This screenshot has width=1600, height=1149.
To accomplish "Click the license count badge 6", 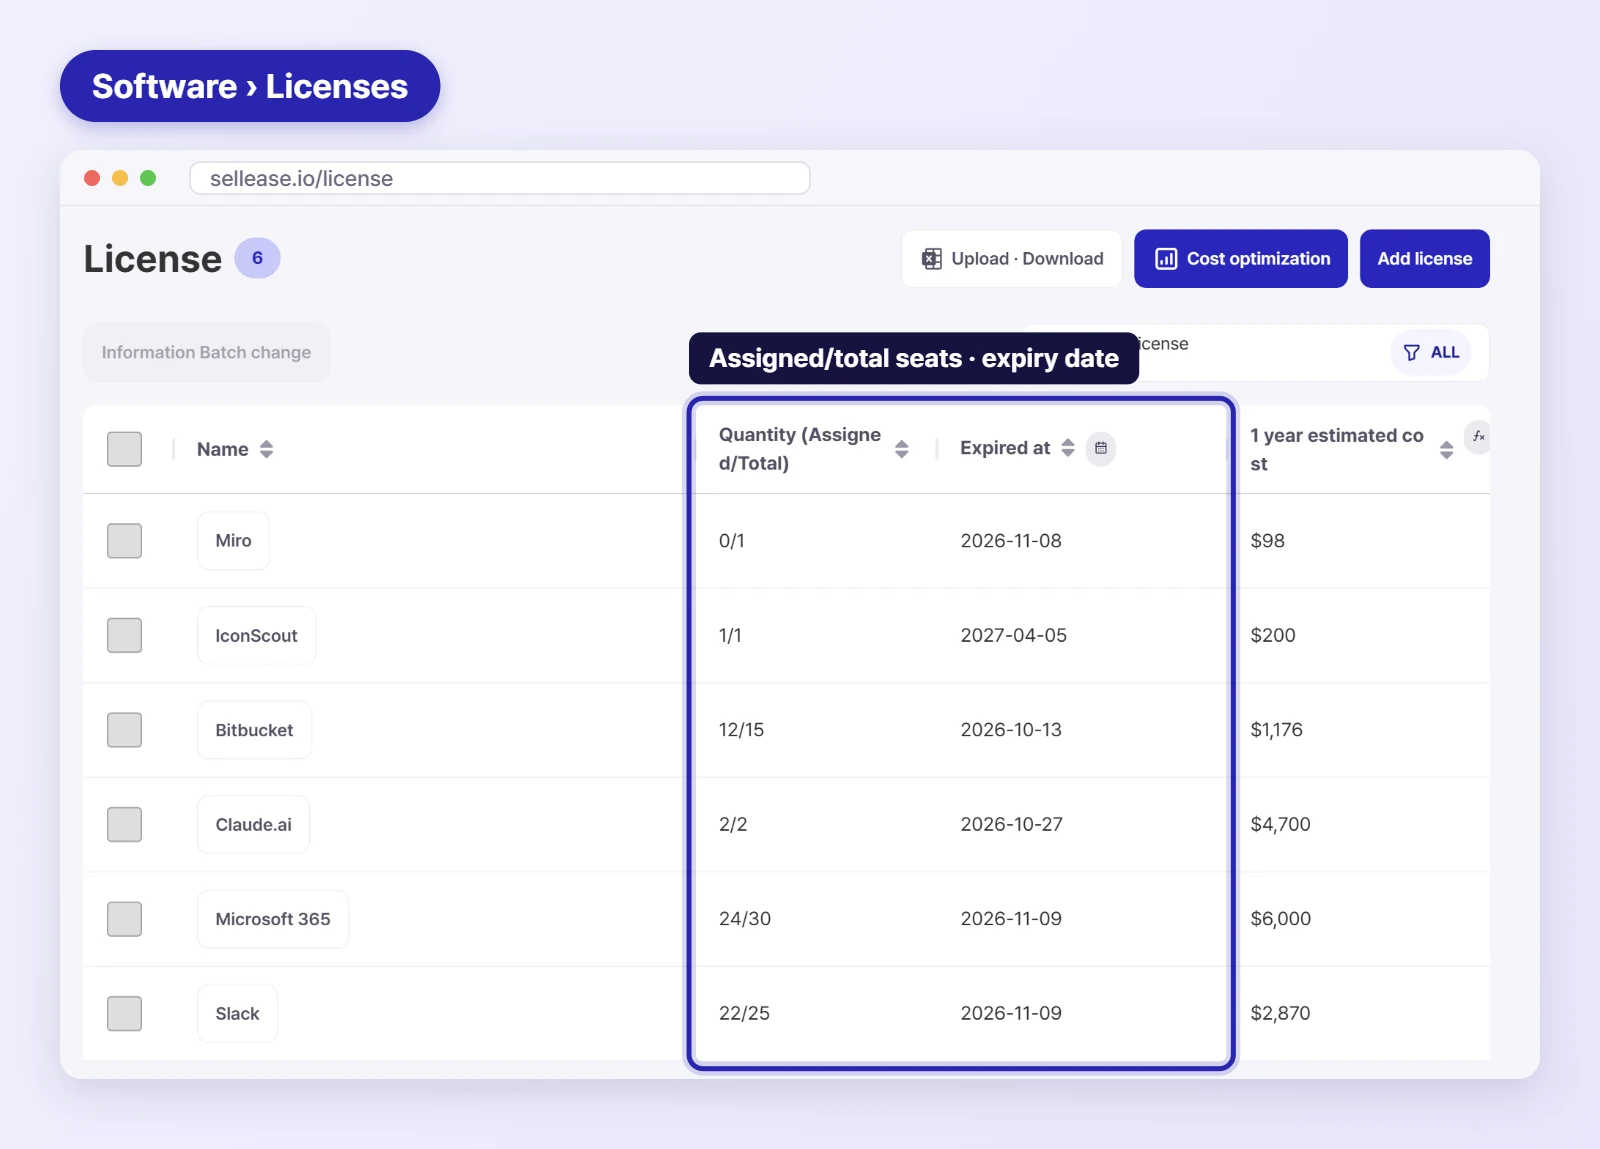I will click(x=257, y=258).
